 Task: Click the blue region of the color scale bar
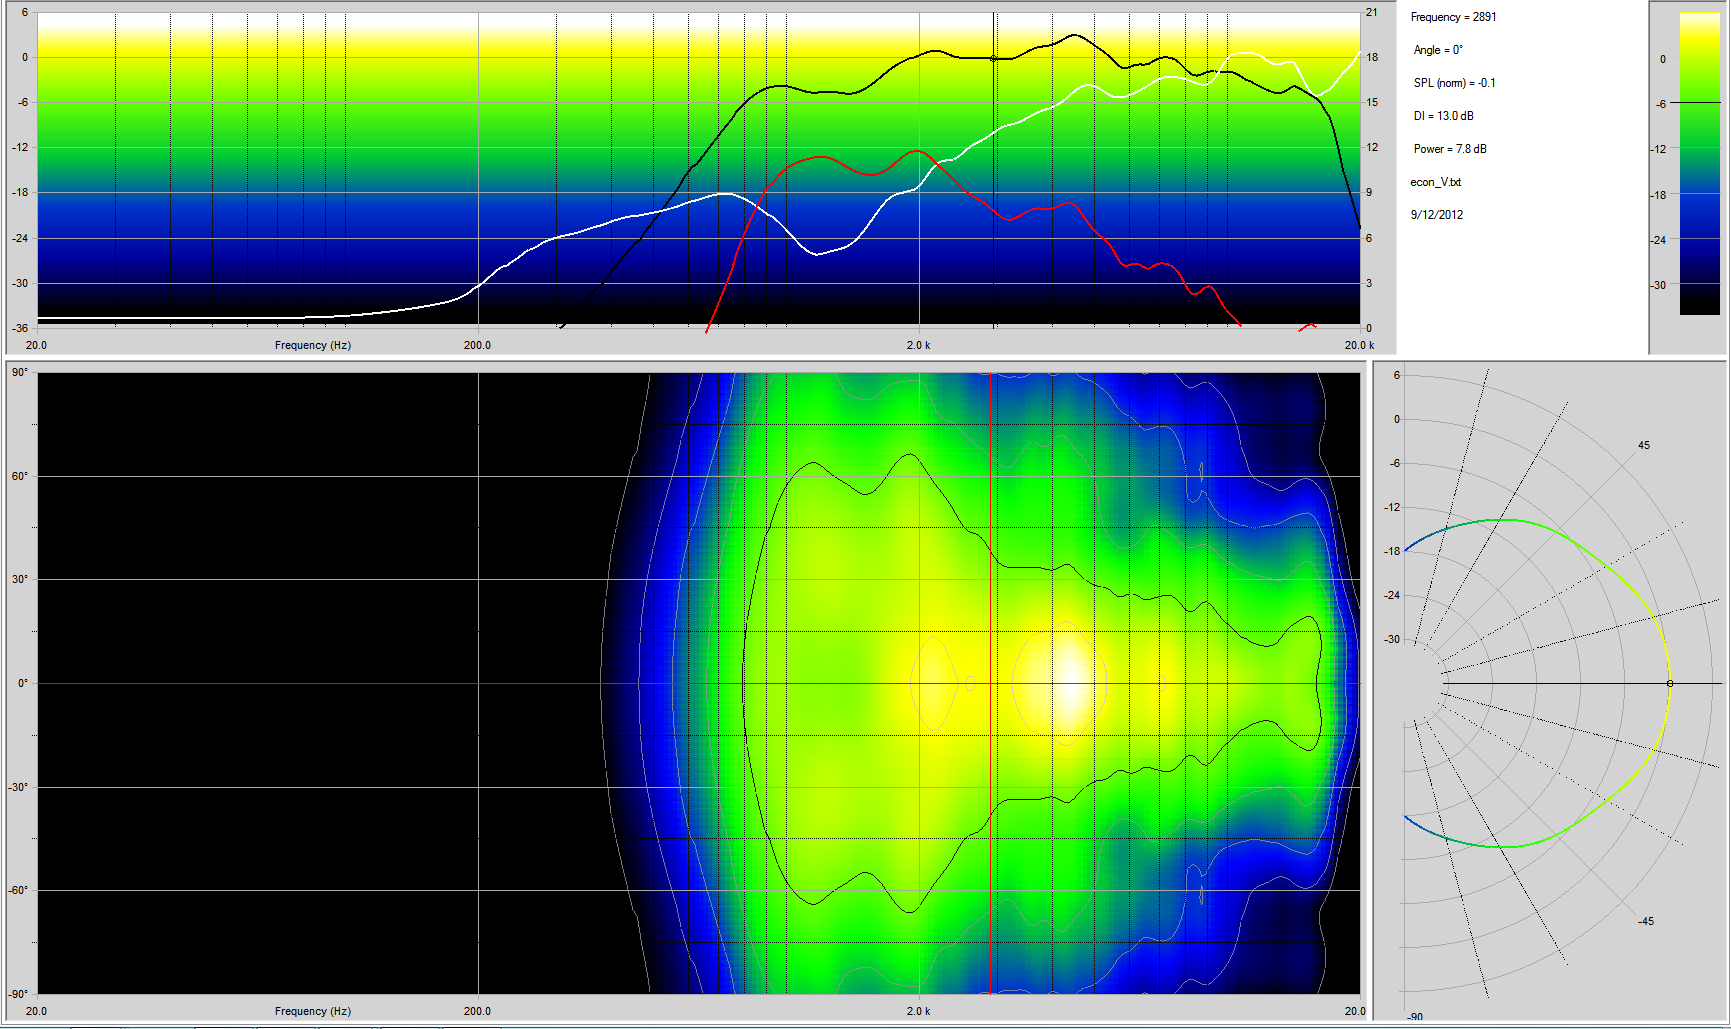click(1699, 215)
